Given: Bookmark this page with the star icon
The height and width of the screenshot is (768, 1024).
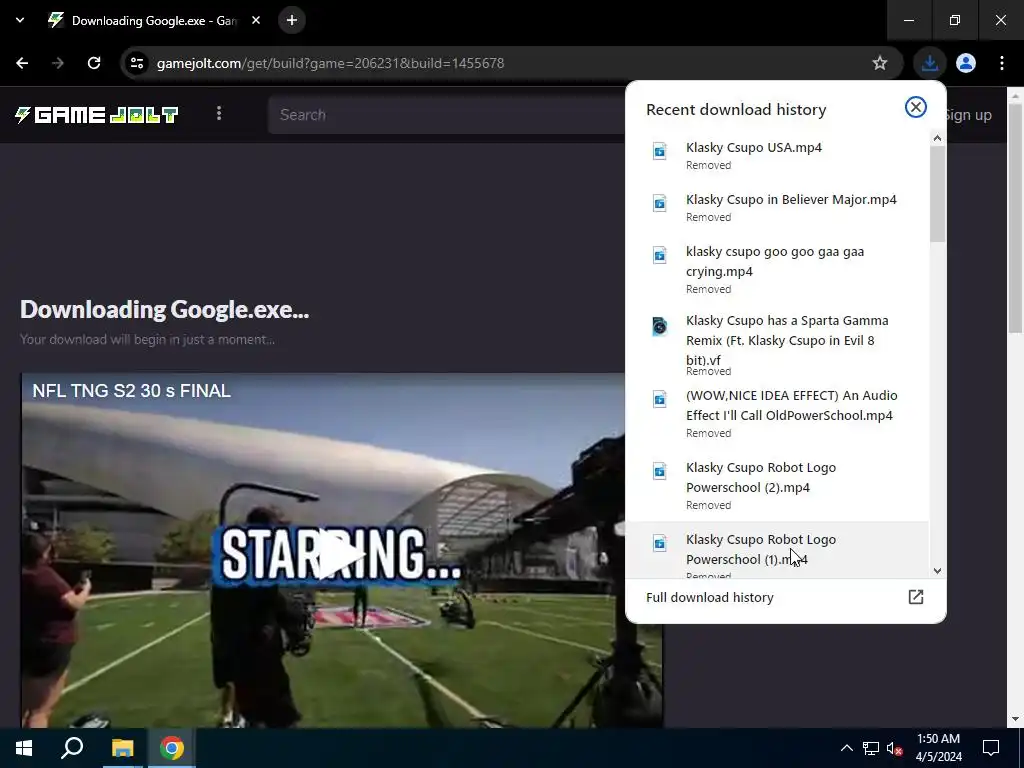Looking at the screenshot, I should 880,63.
